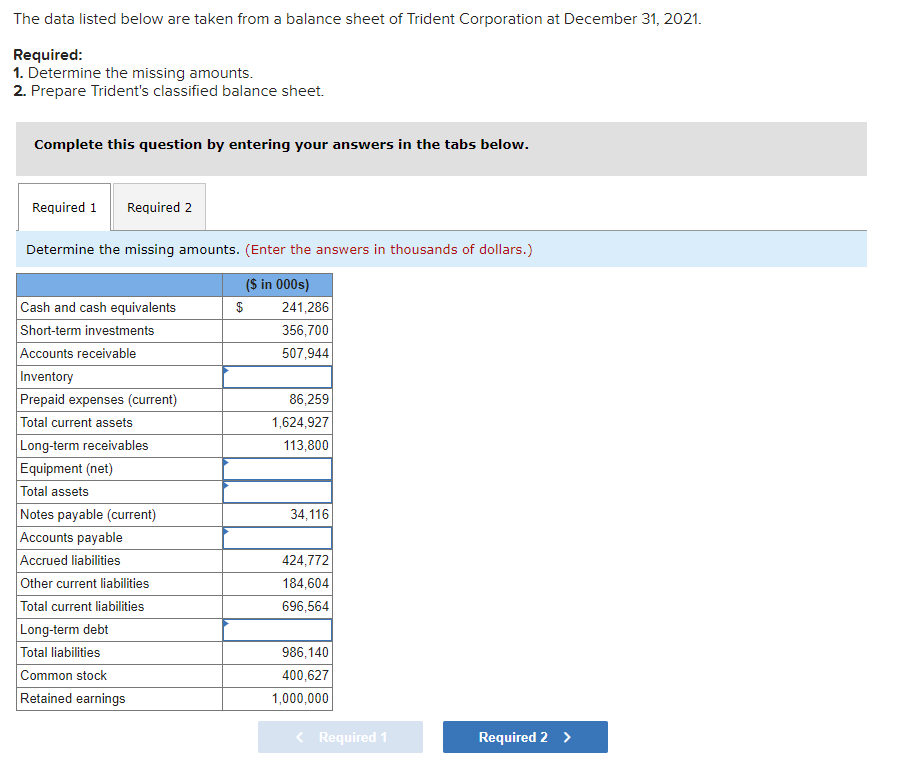The height and width of the screenshot is (768, 912).
Task: Switch to the Required 2 tab
Action: coord(159,207)
